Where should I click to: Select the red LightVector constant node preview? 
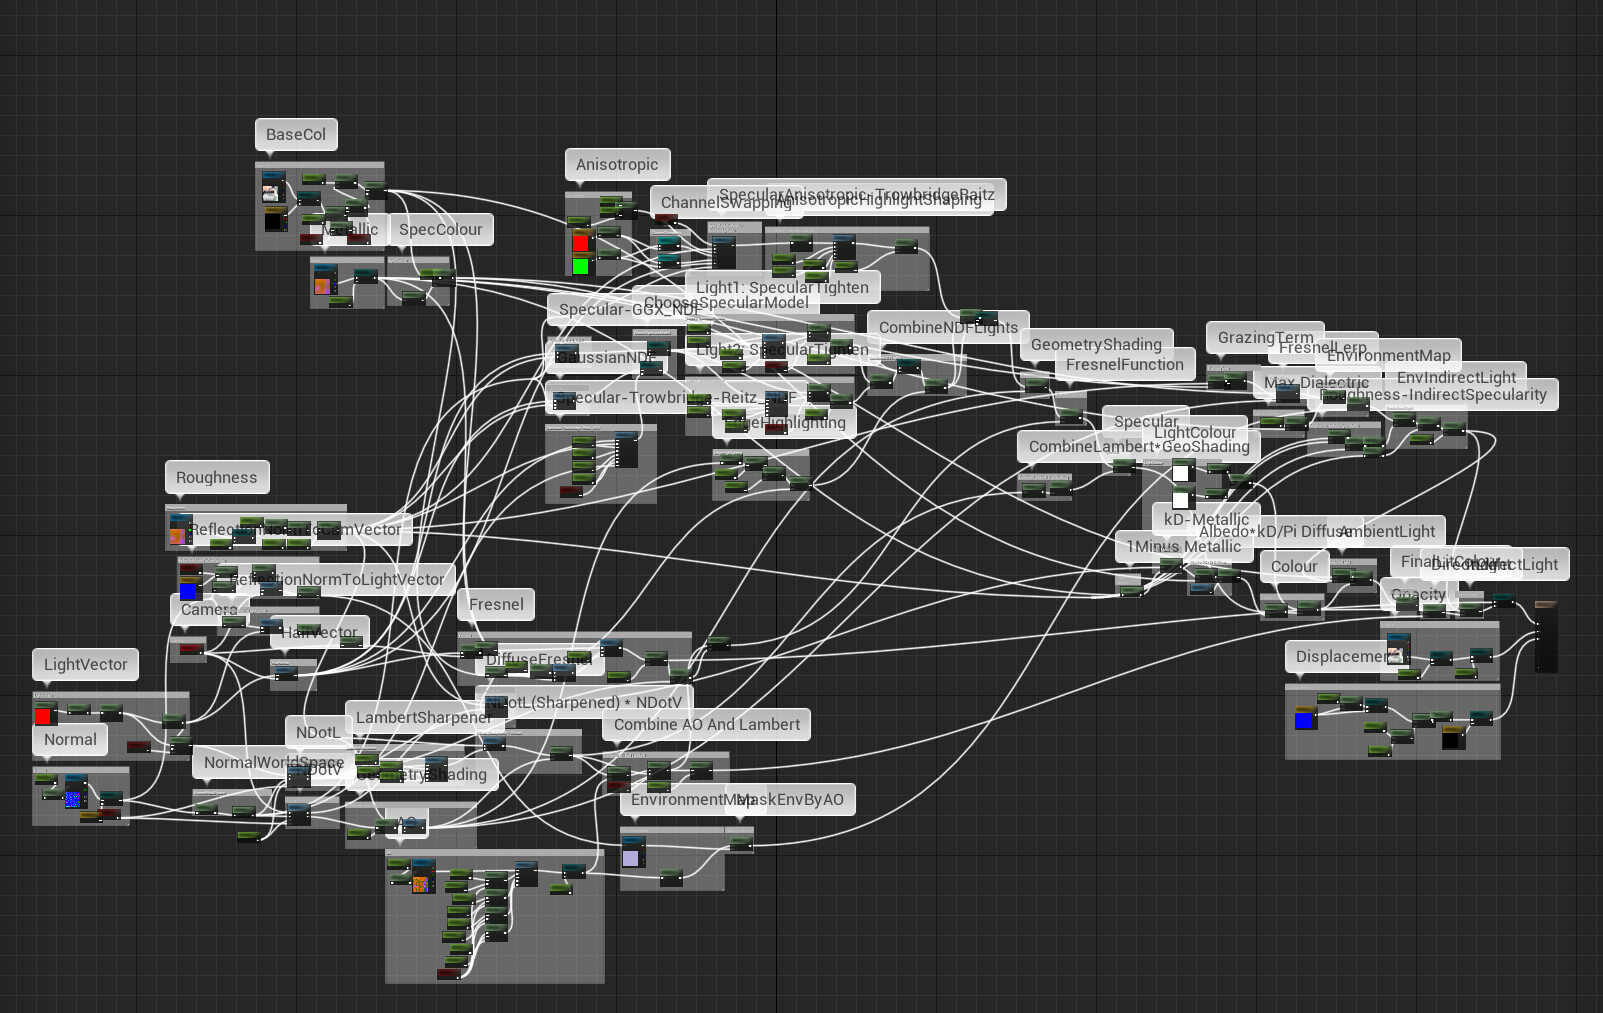pyautogui.click(x=43, y=714)
